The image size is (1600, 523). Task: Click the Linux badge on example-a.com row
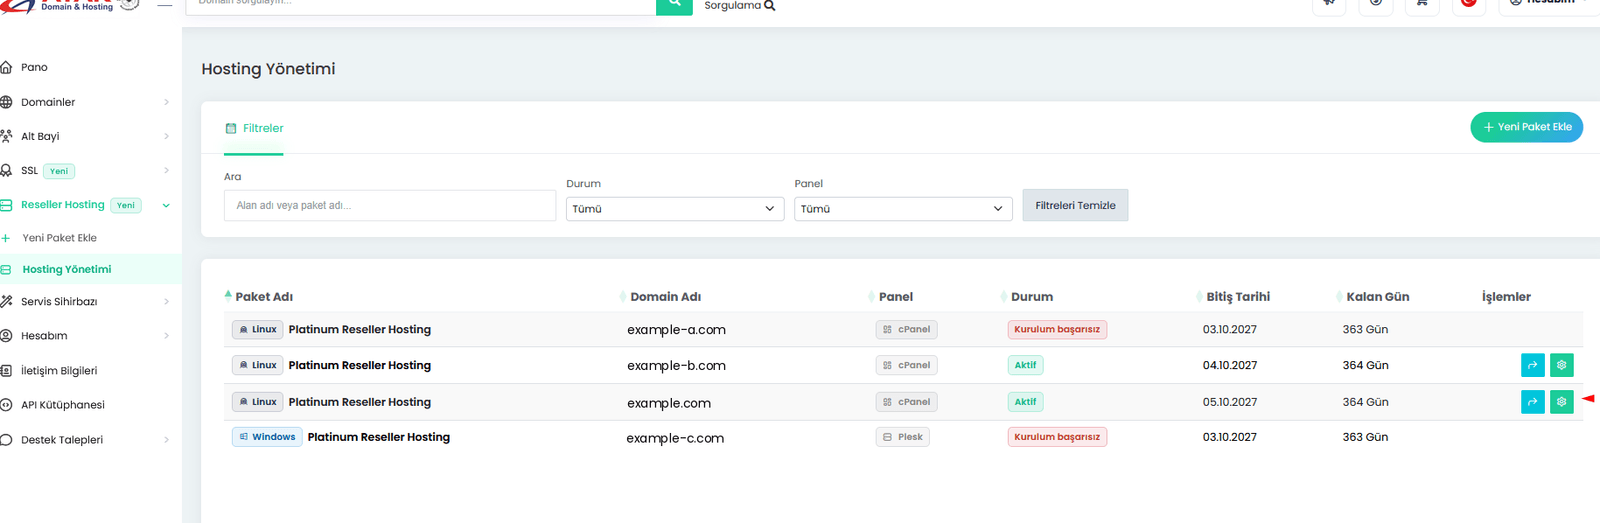pyautogui.click(x=257, y=329)
